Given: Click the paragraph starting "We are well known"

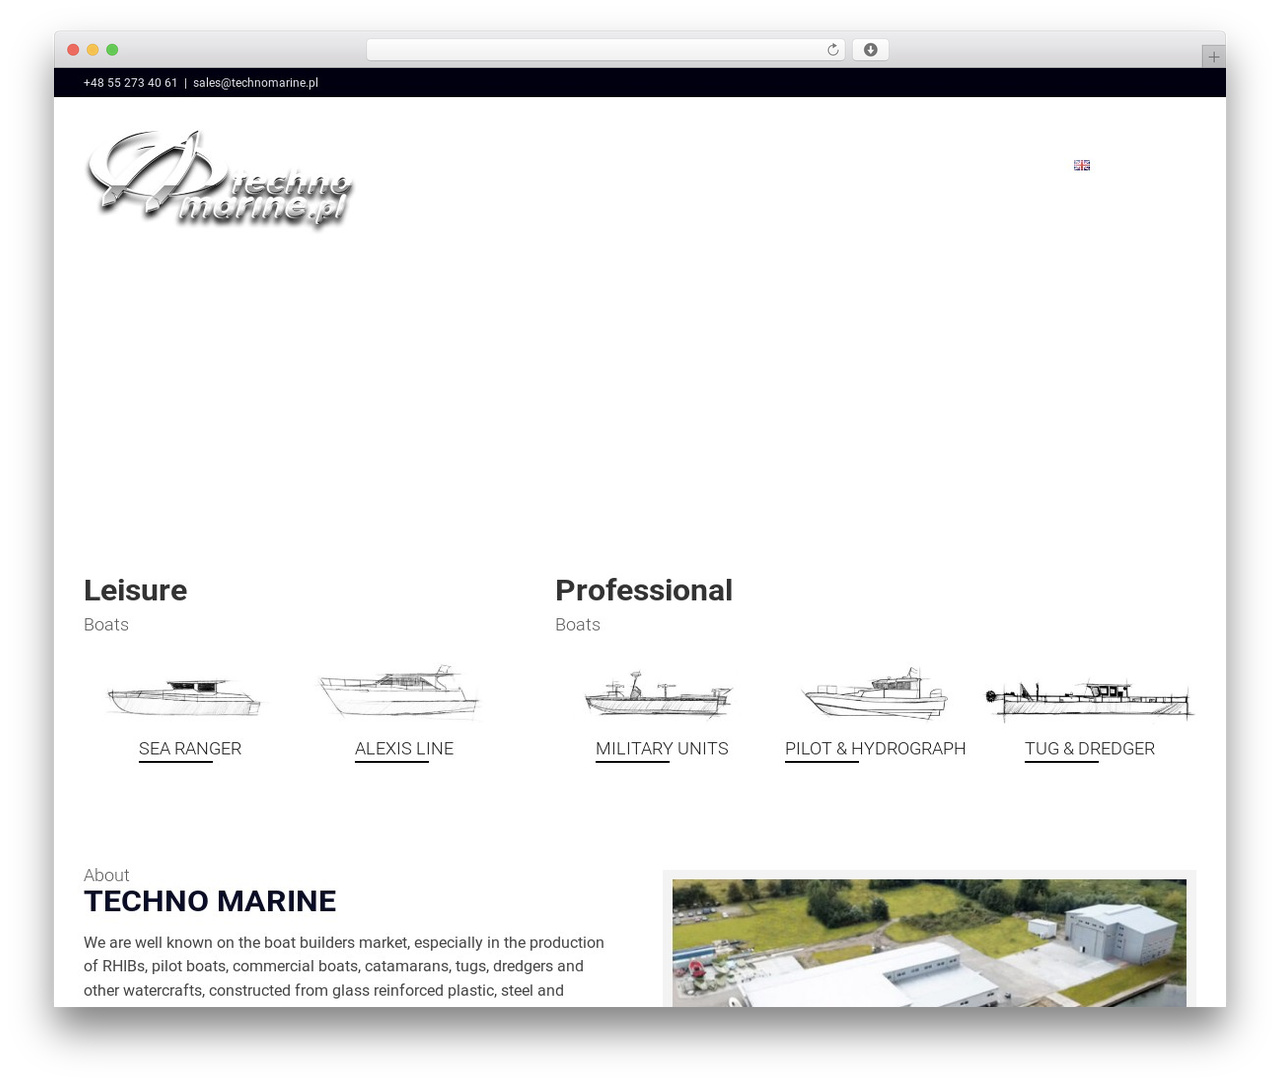Looking at the screenshot, I should [344, 966].
